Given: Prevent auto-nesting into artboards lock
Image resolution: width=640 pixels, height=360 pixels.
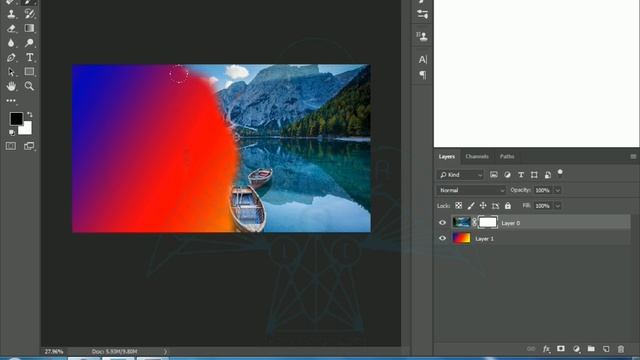Looking at the screenshot, I should (496, 206).
